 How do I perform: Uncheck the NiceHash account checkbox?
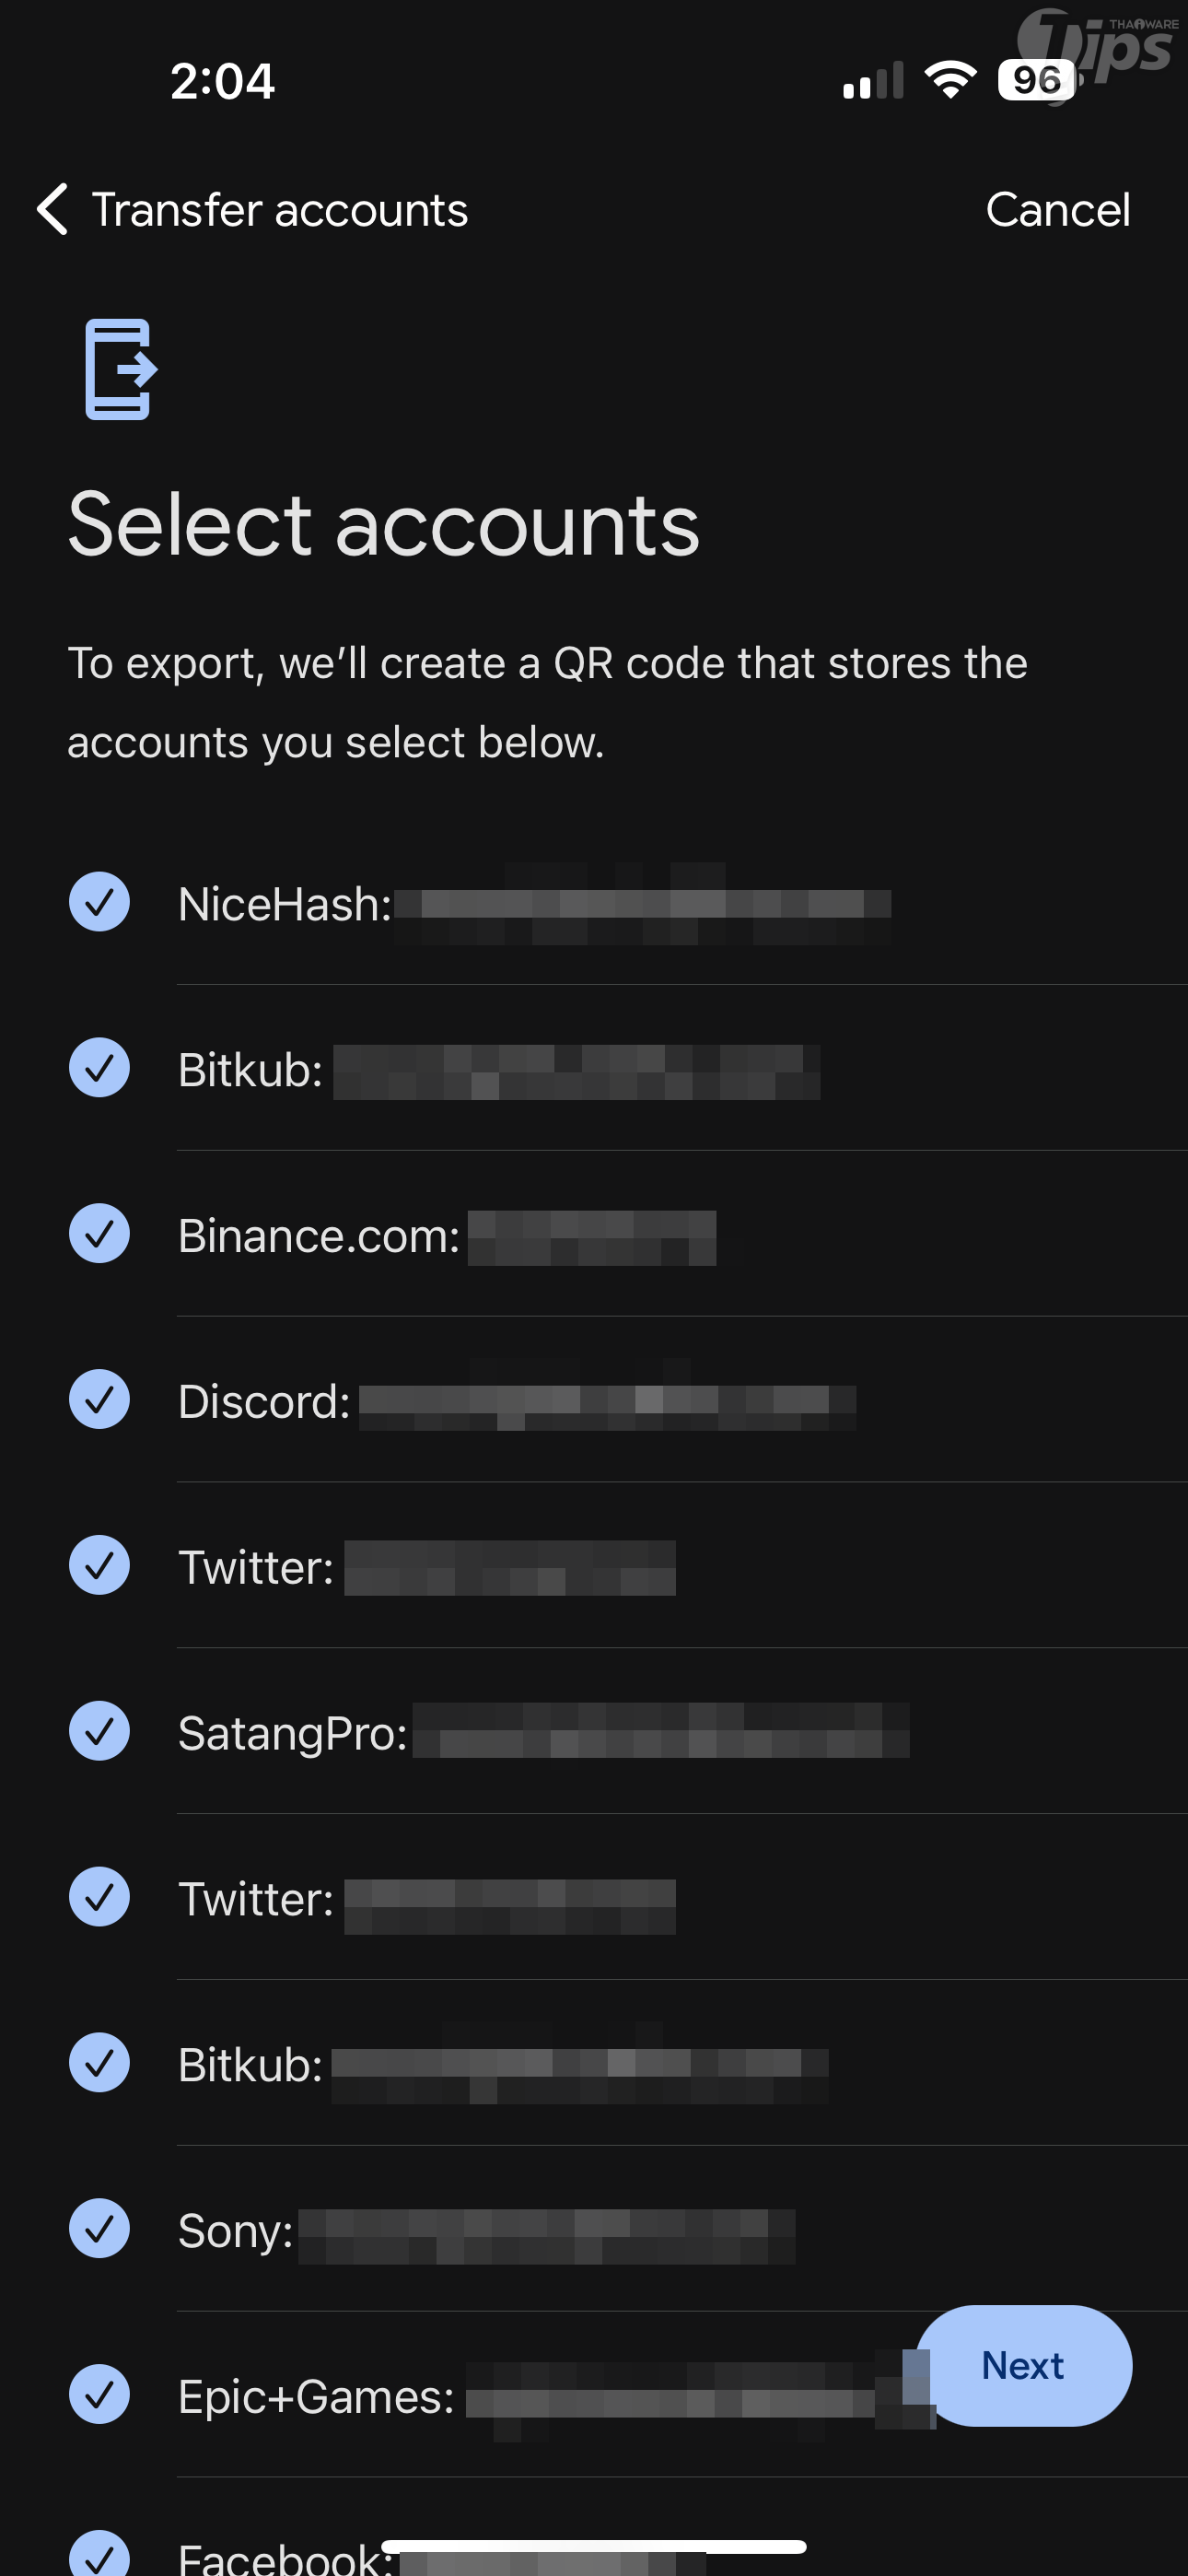(99, 902)
